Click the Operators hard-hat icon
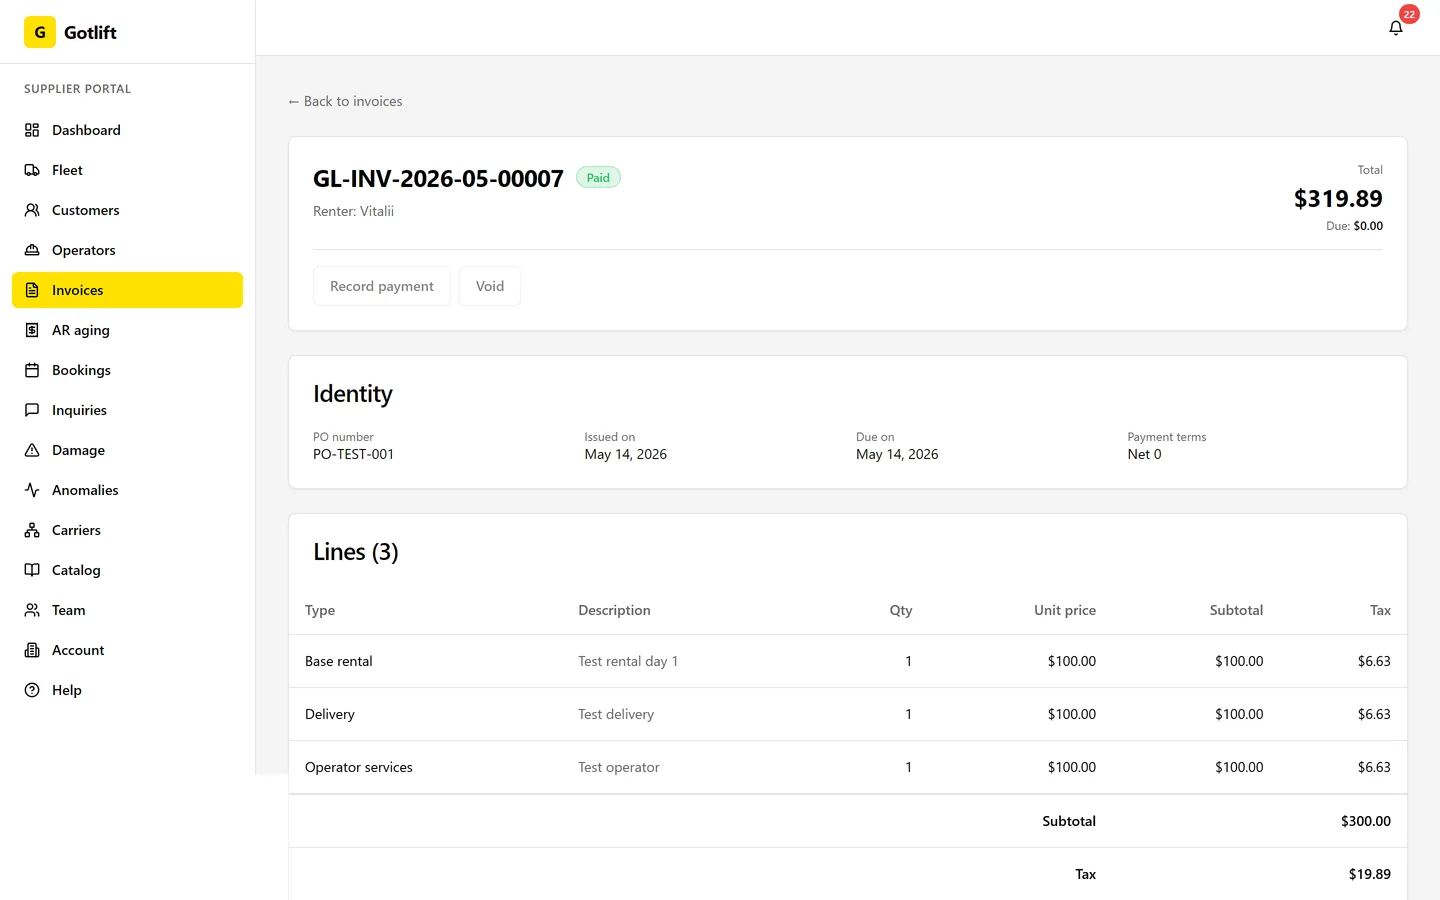The height and width of the screenshot is (900, 1440). 32,250
